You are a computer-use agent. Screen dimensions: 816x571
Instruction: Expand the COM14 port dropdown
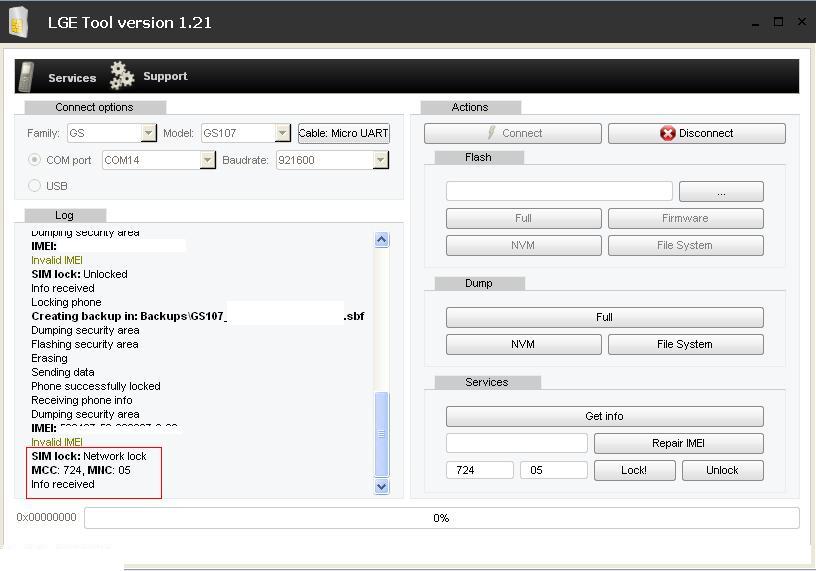click(x=207, y=160)
